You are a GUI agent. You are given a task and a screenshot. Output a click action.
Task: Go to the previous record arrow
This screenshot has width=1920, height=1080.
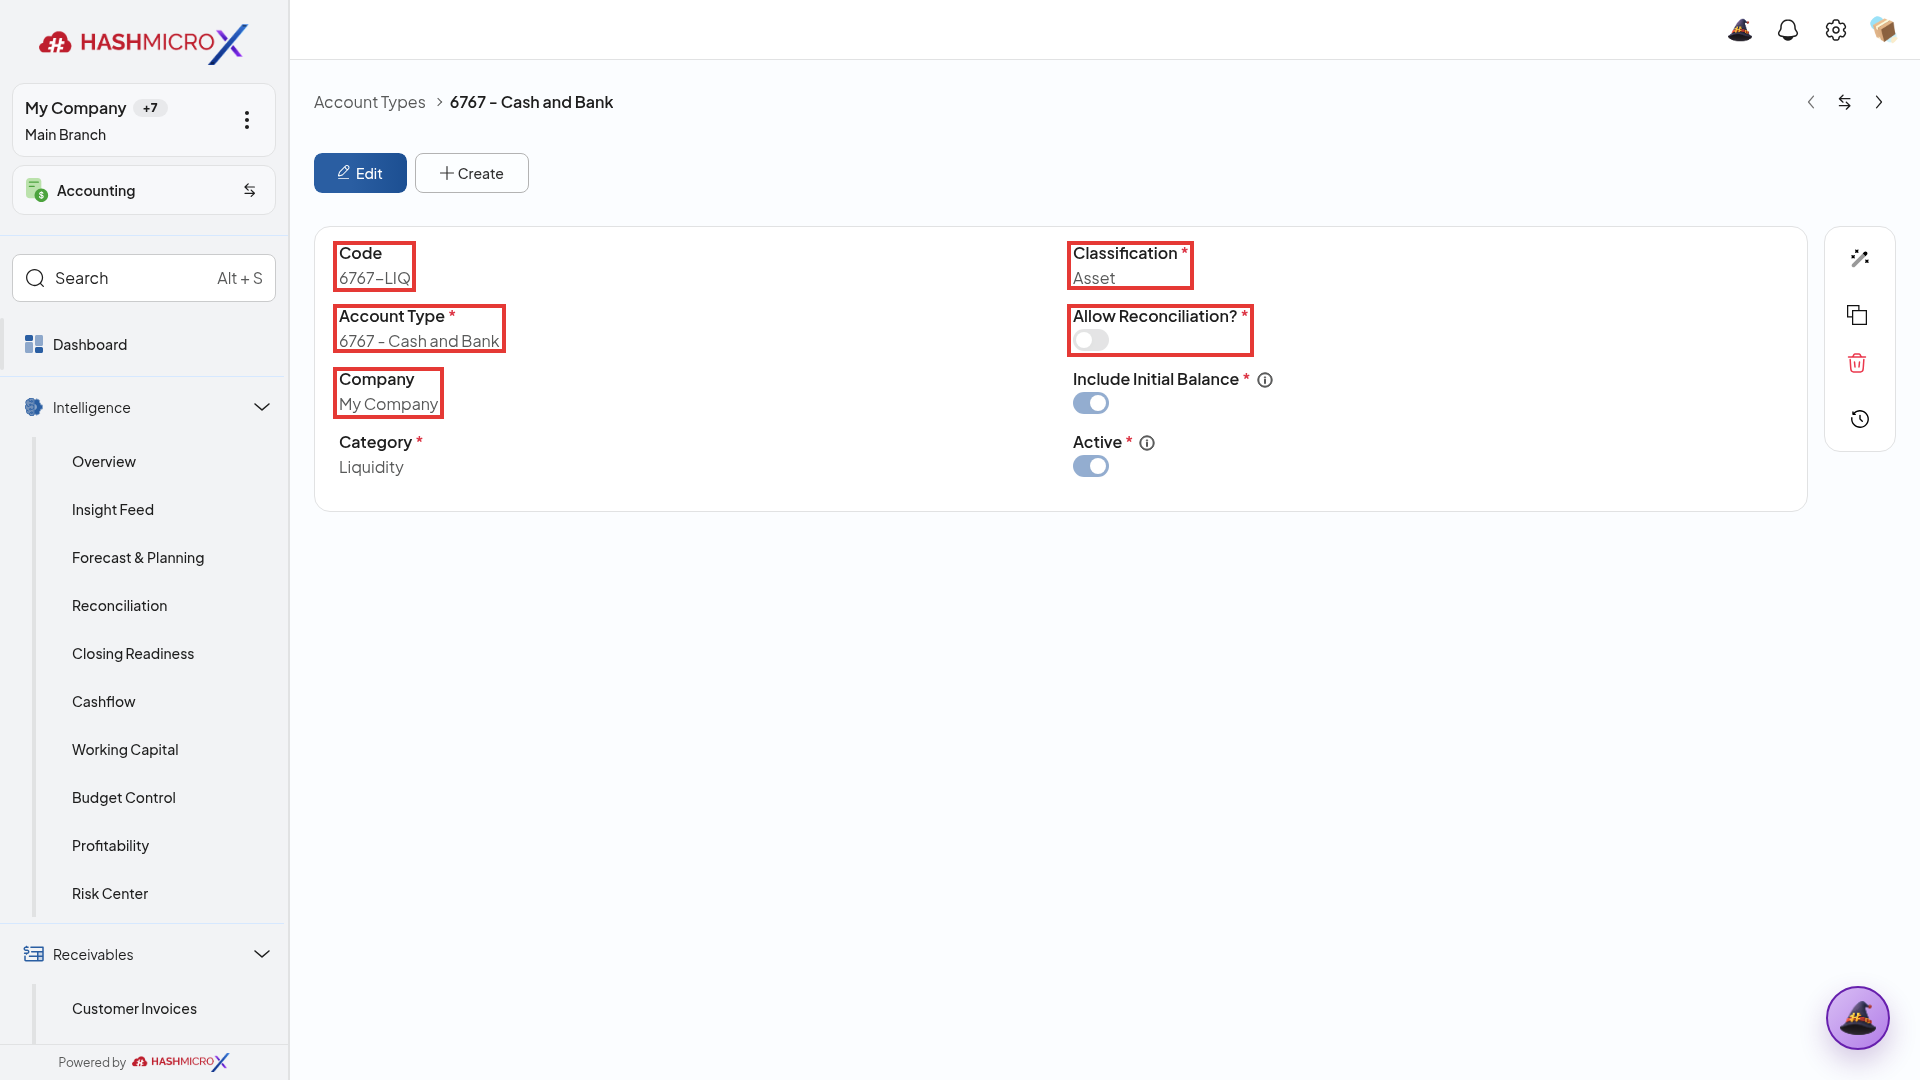pyautogui.click(x=1811, y=102)
